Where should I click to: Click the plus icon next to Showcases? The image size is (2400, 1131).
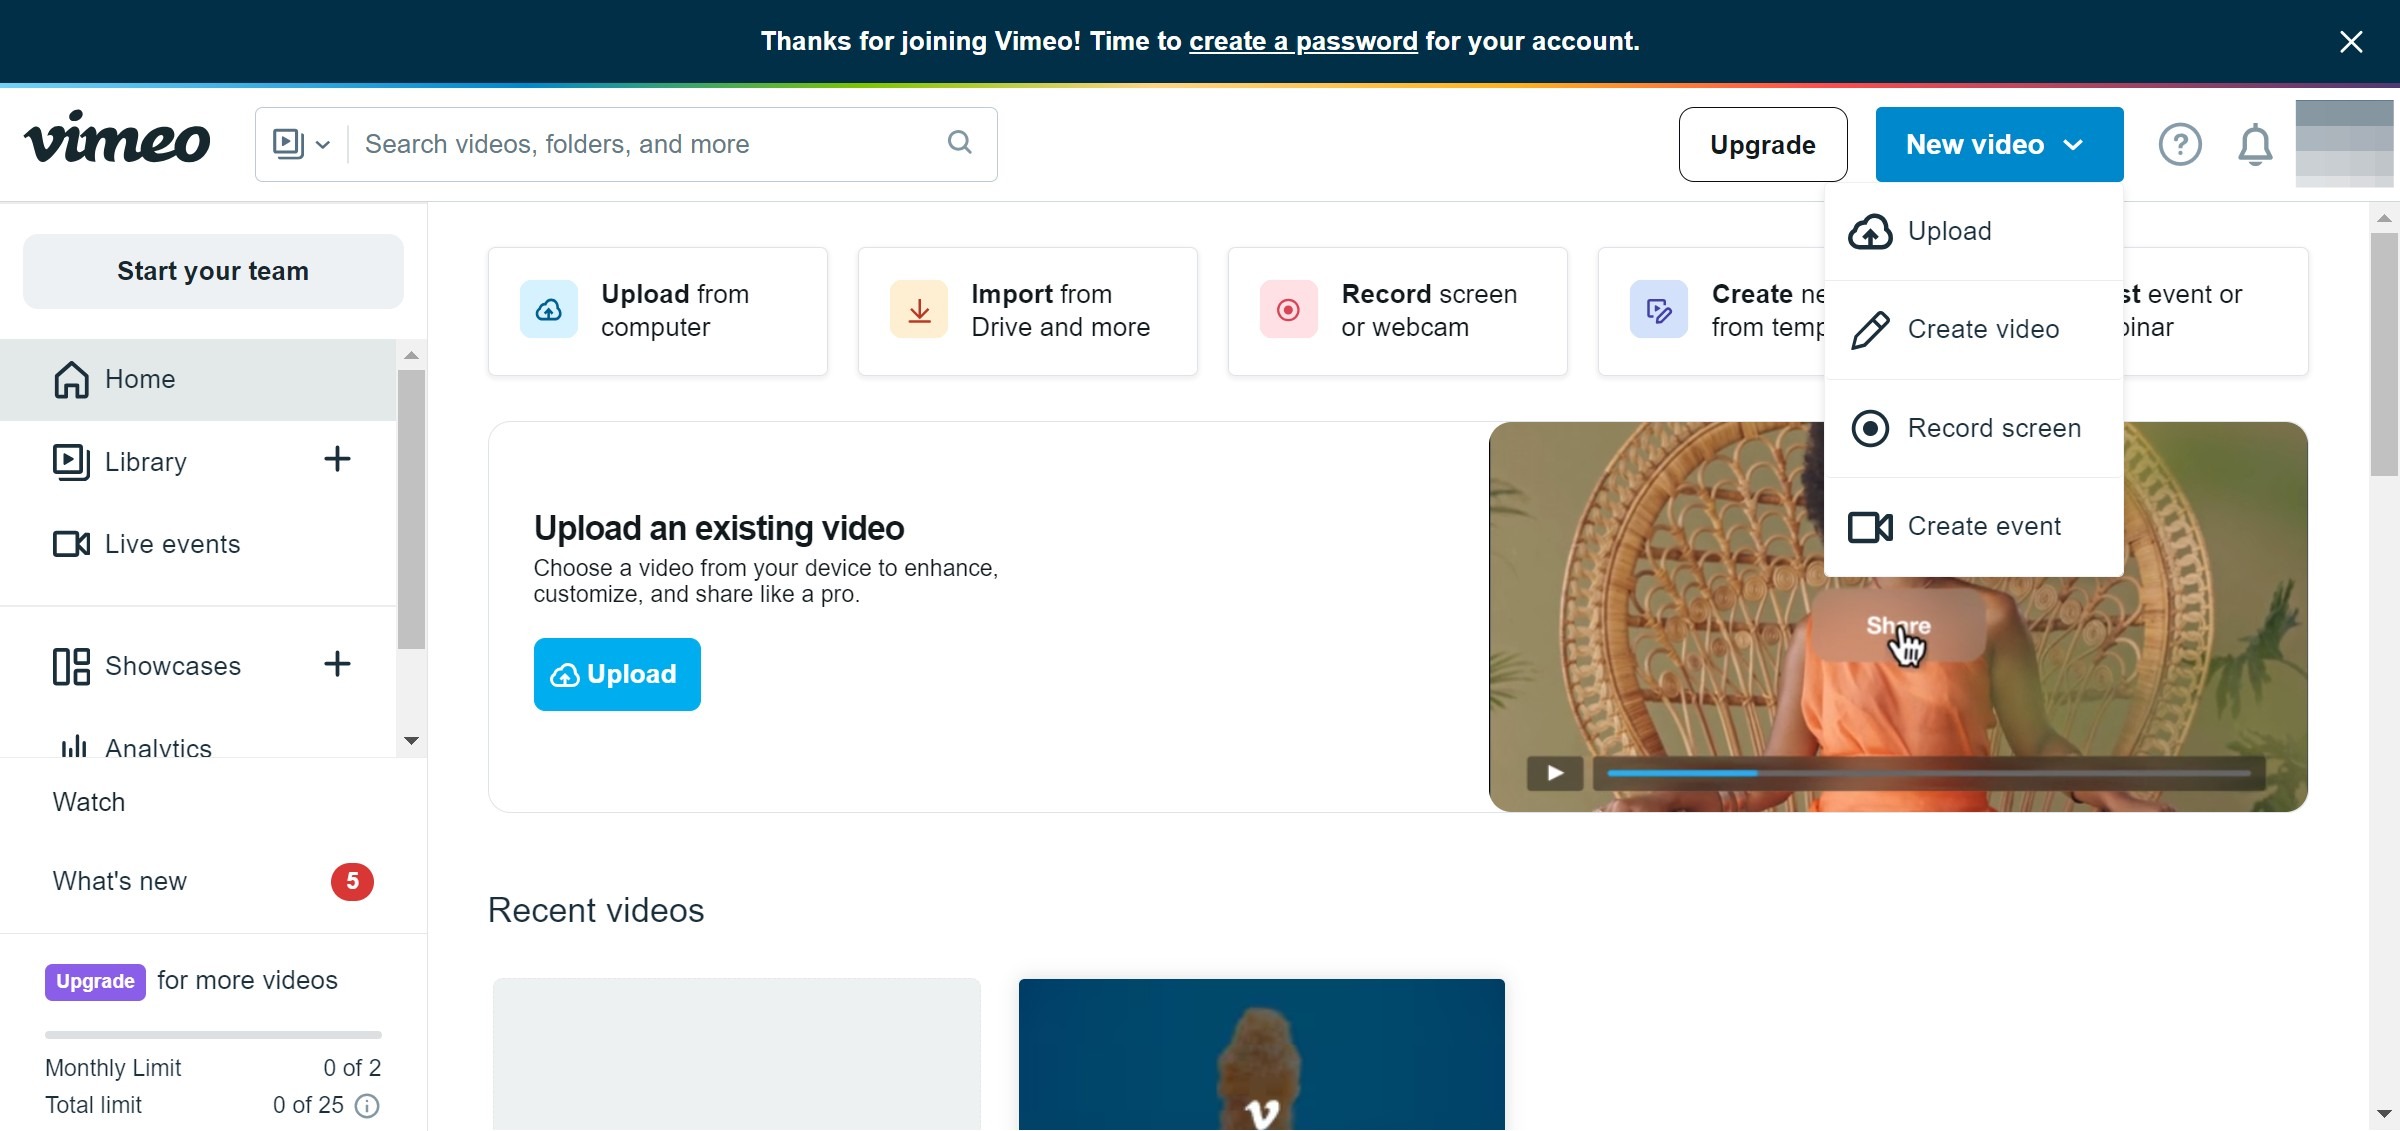pos(337,665)
